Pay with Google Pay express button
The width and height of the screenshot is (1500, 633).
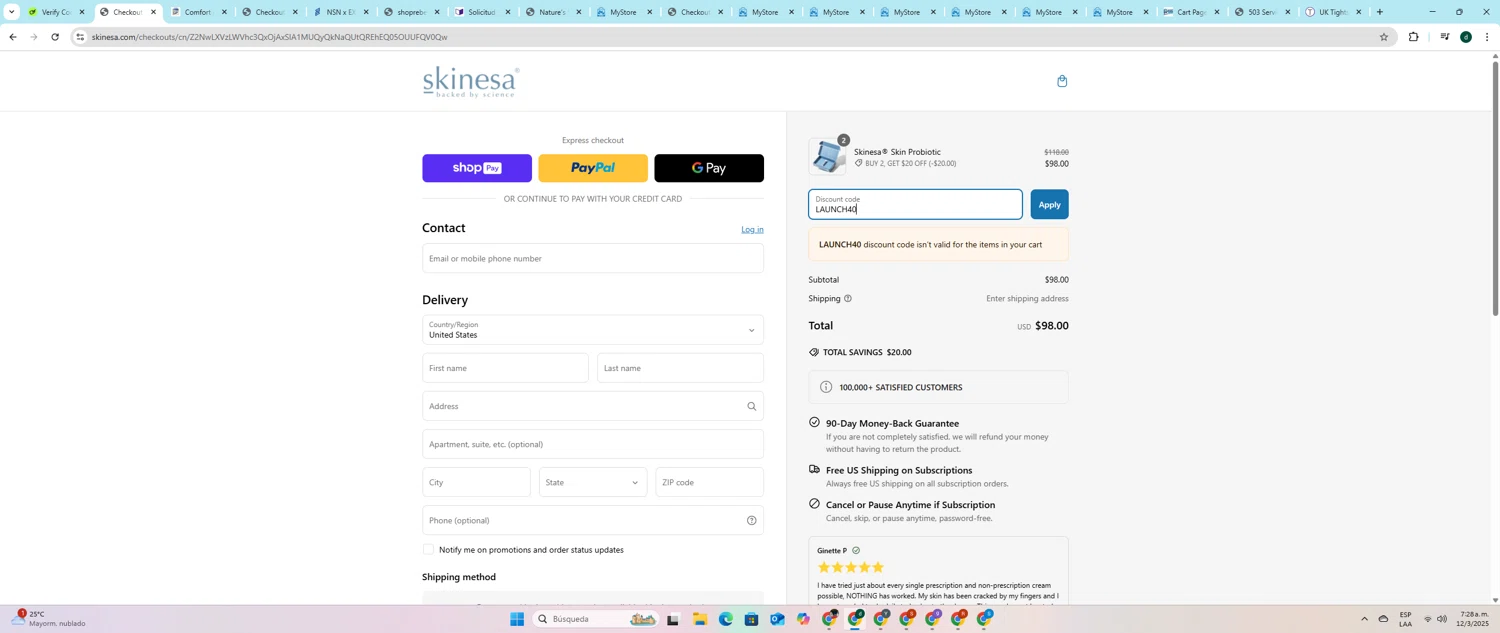[x=709, y=168]
